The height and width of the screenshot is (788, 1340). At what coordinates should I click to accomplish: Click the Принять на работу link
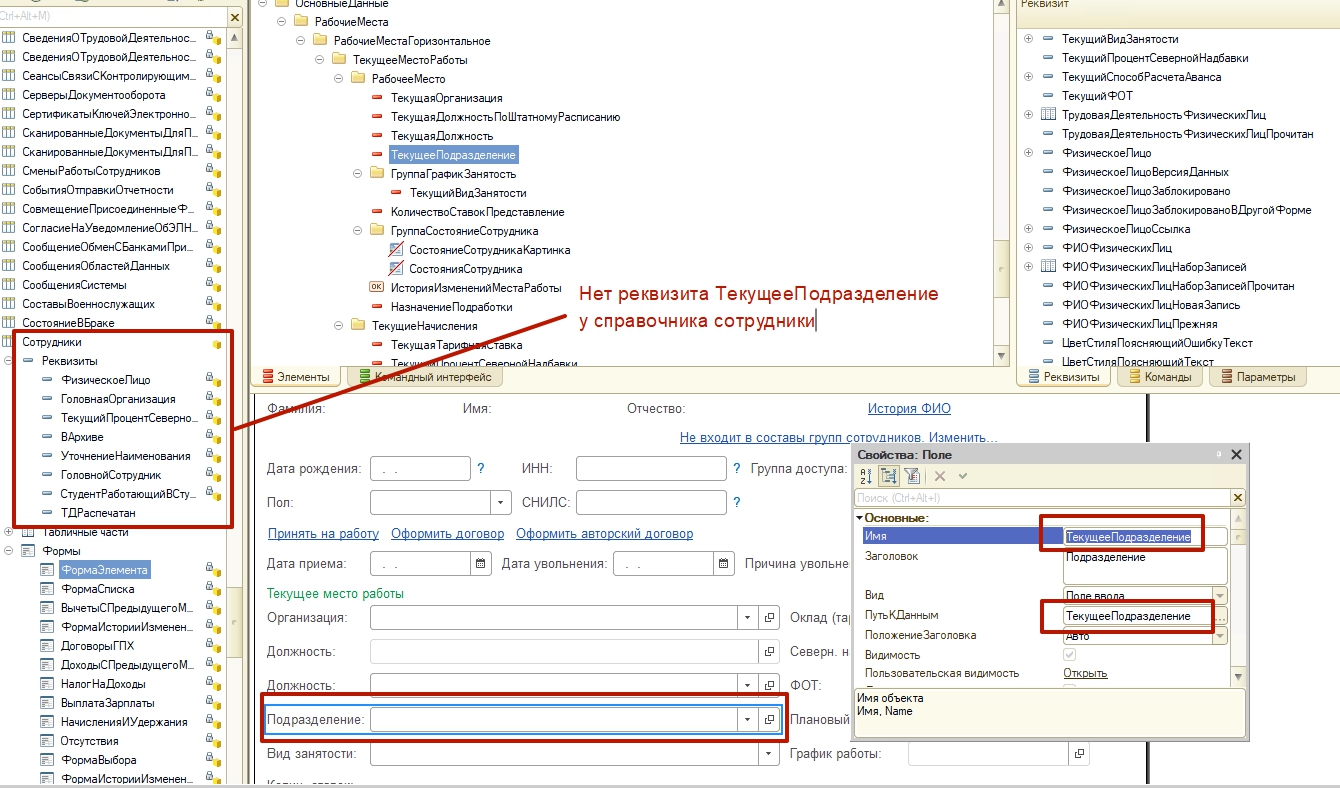pyautogui.click(x=323, y=534)
